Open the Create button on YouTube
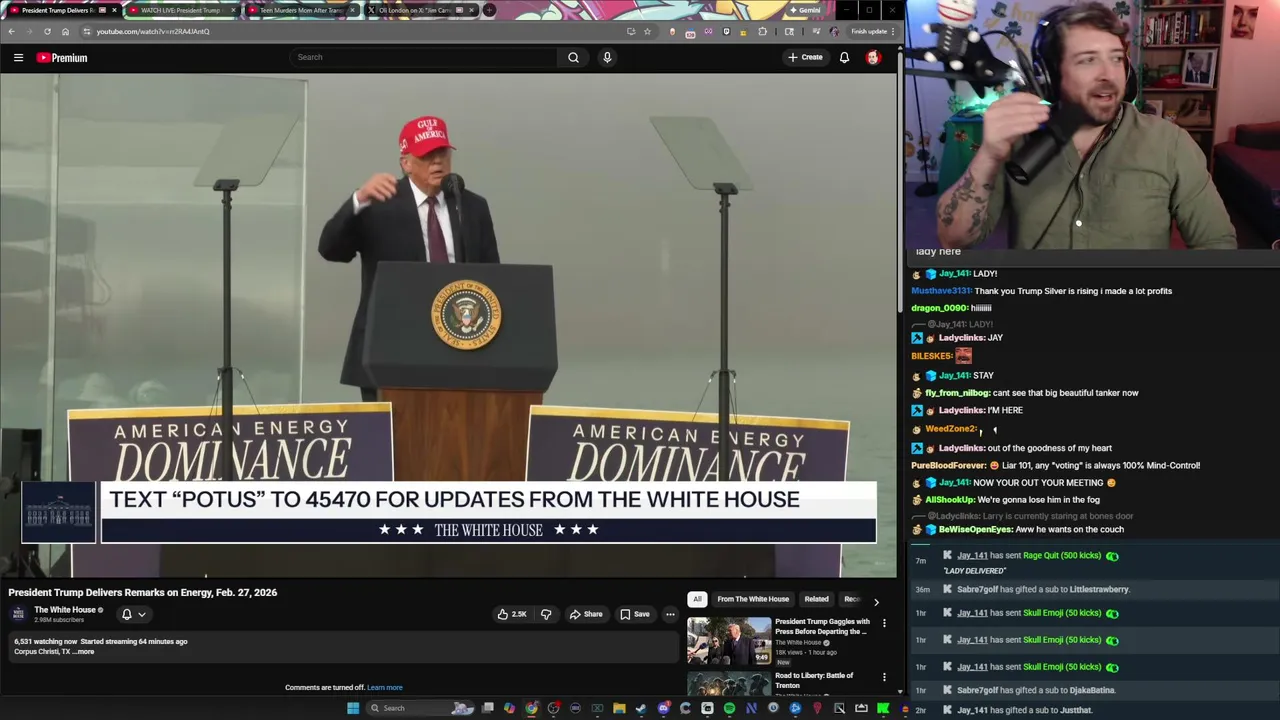Screen dimensions: 1280x720 click(805, 57)
